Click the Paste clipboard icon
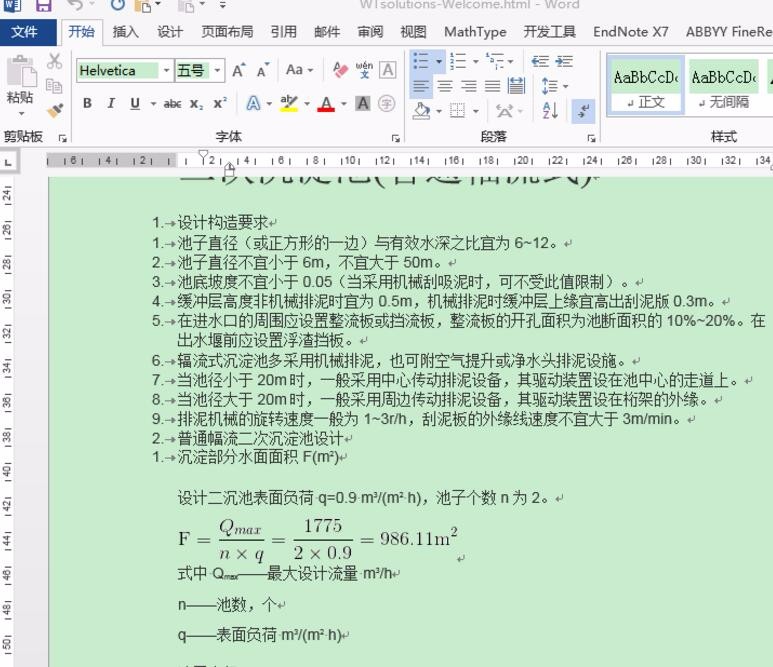This screenshot has height=667, width=773. point(21,72)
